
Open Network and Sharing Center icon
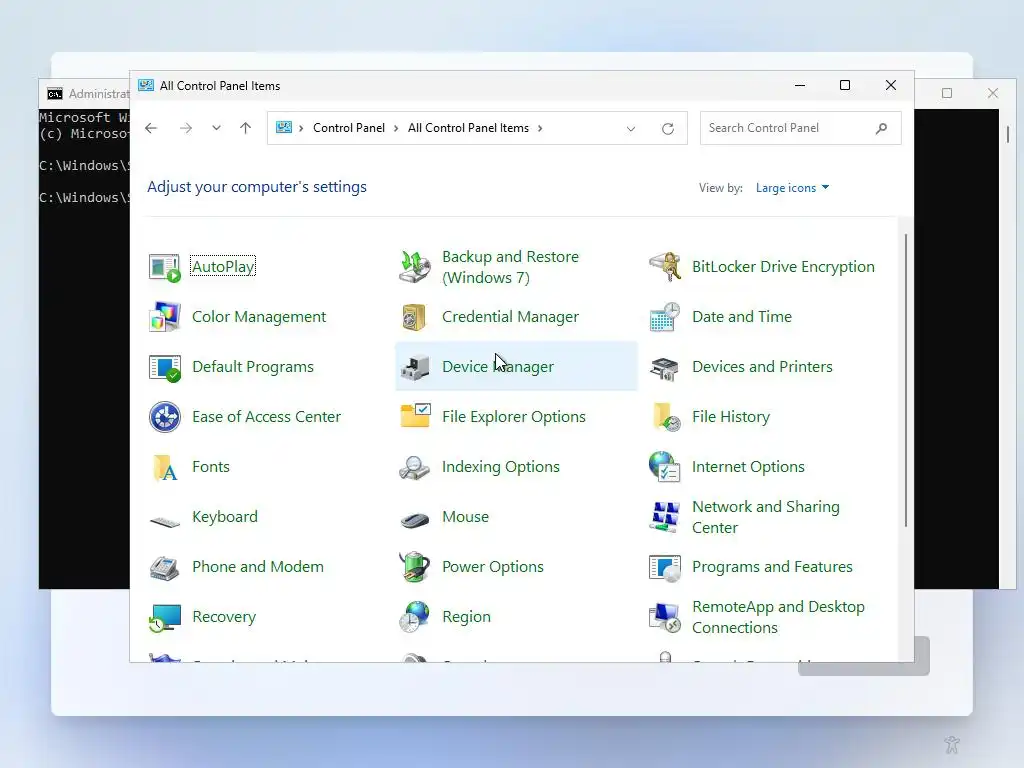[x=665, y=517]
